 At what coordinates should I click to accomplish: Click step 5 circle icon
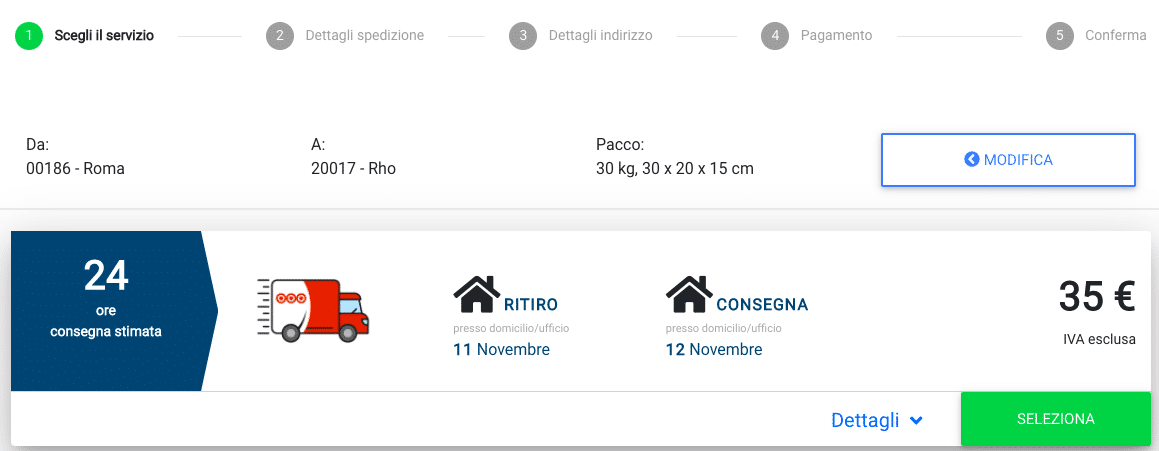1059,36
